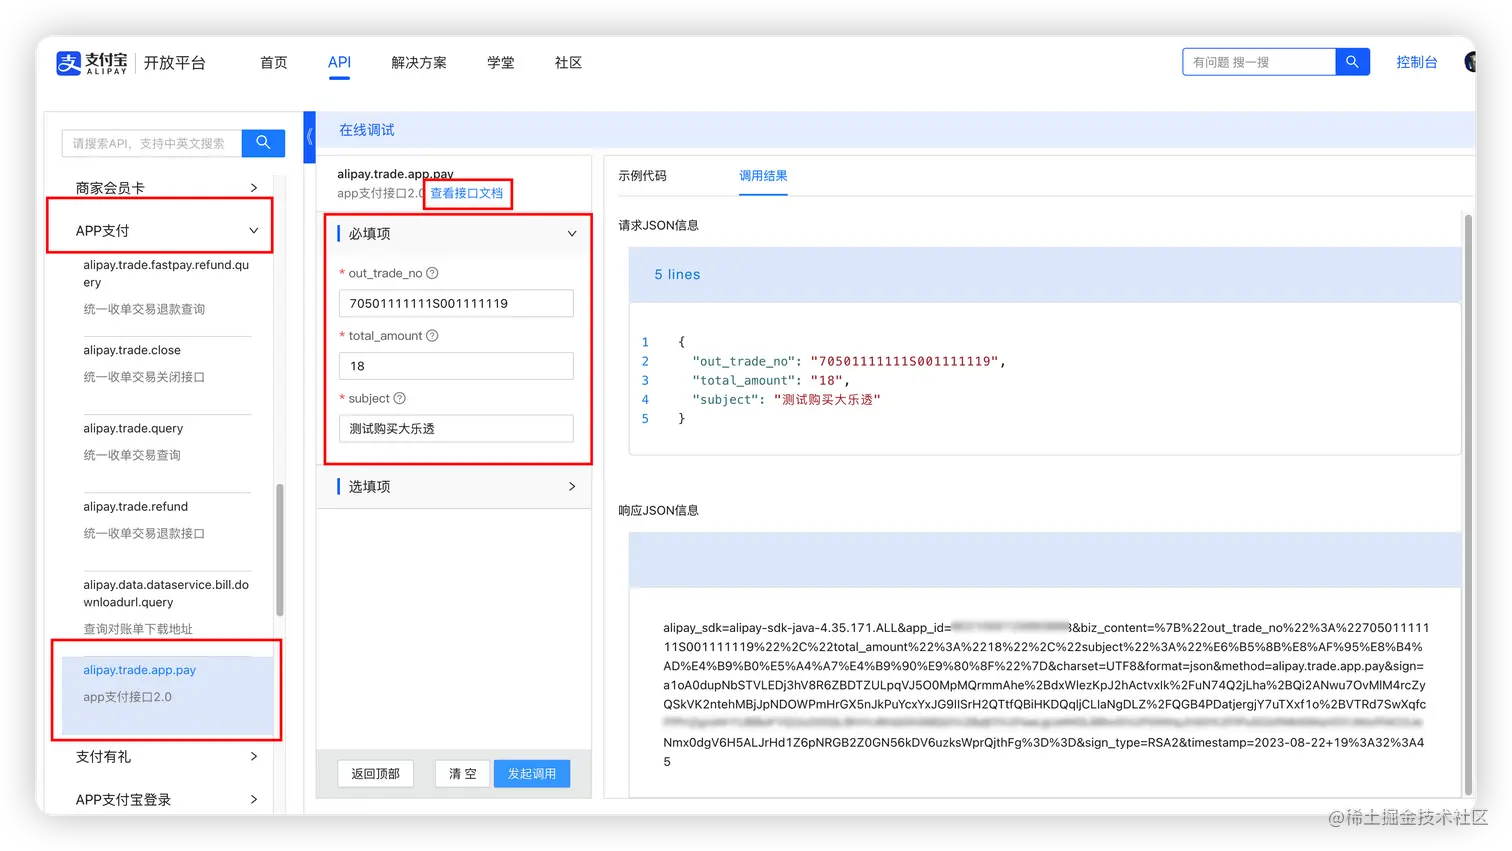The image size is (1512, 851).
Task: Open the 社区 navigation item
Action: [568, 62]
